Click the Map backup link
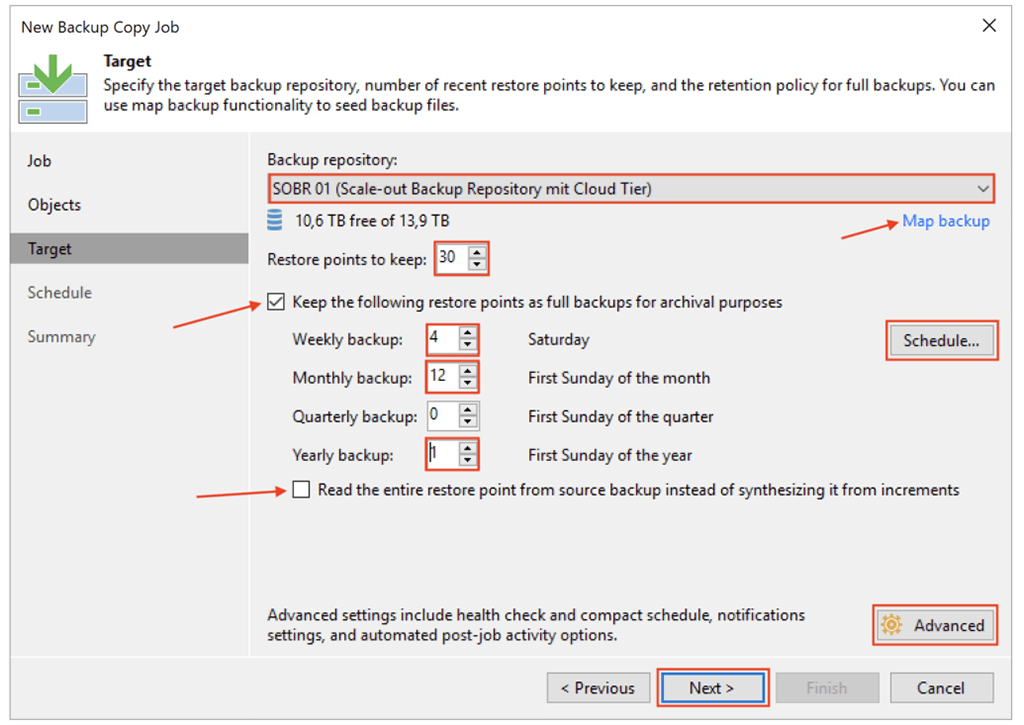This screenshot has height=725, width=1024. pyautogui.click(x=946, y=221)
